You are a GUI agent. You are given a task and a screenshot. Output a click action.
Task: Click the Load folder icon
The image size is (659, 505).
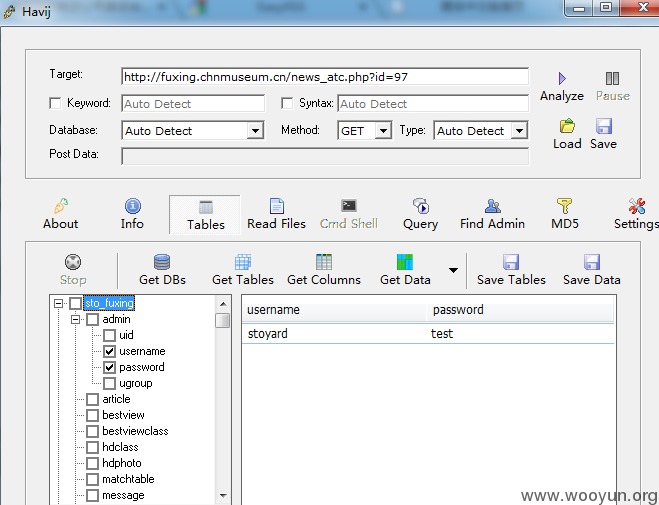[567, 126]
